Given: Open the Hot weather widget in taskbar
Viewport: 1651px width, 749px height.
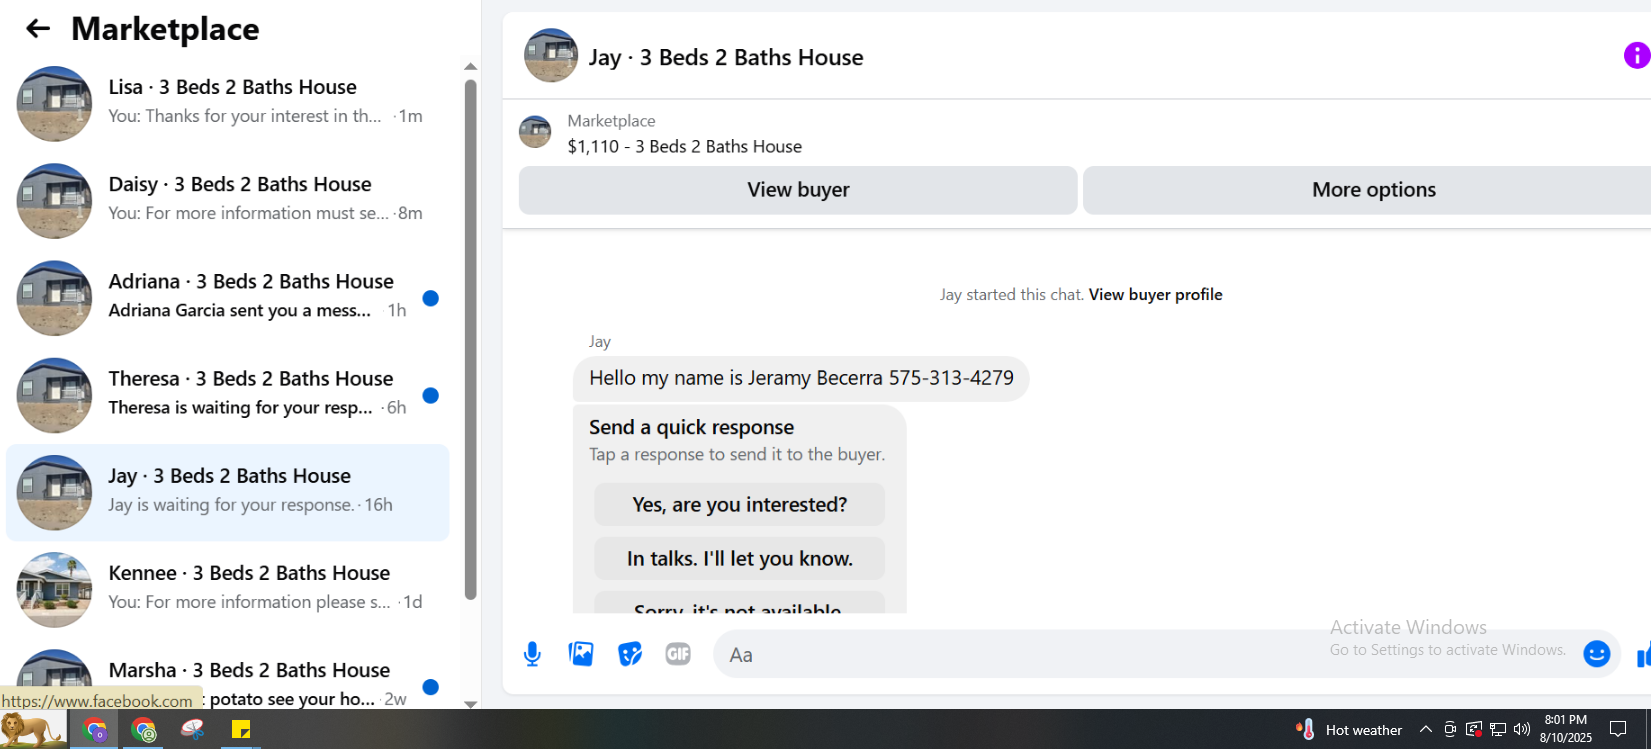Looking at the screenshot, I should coord(1349,730).
